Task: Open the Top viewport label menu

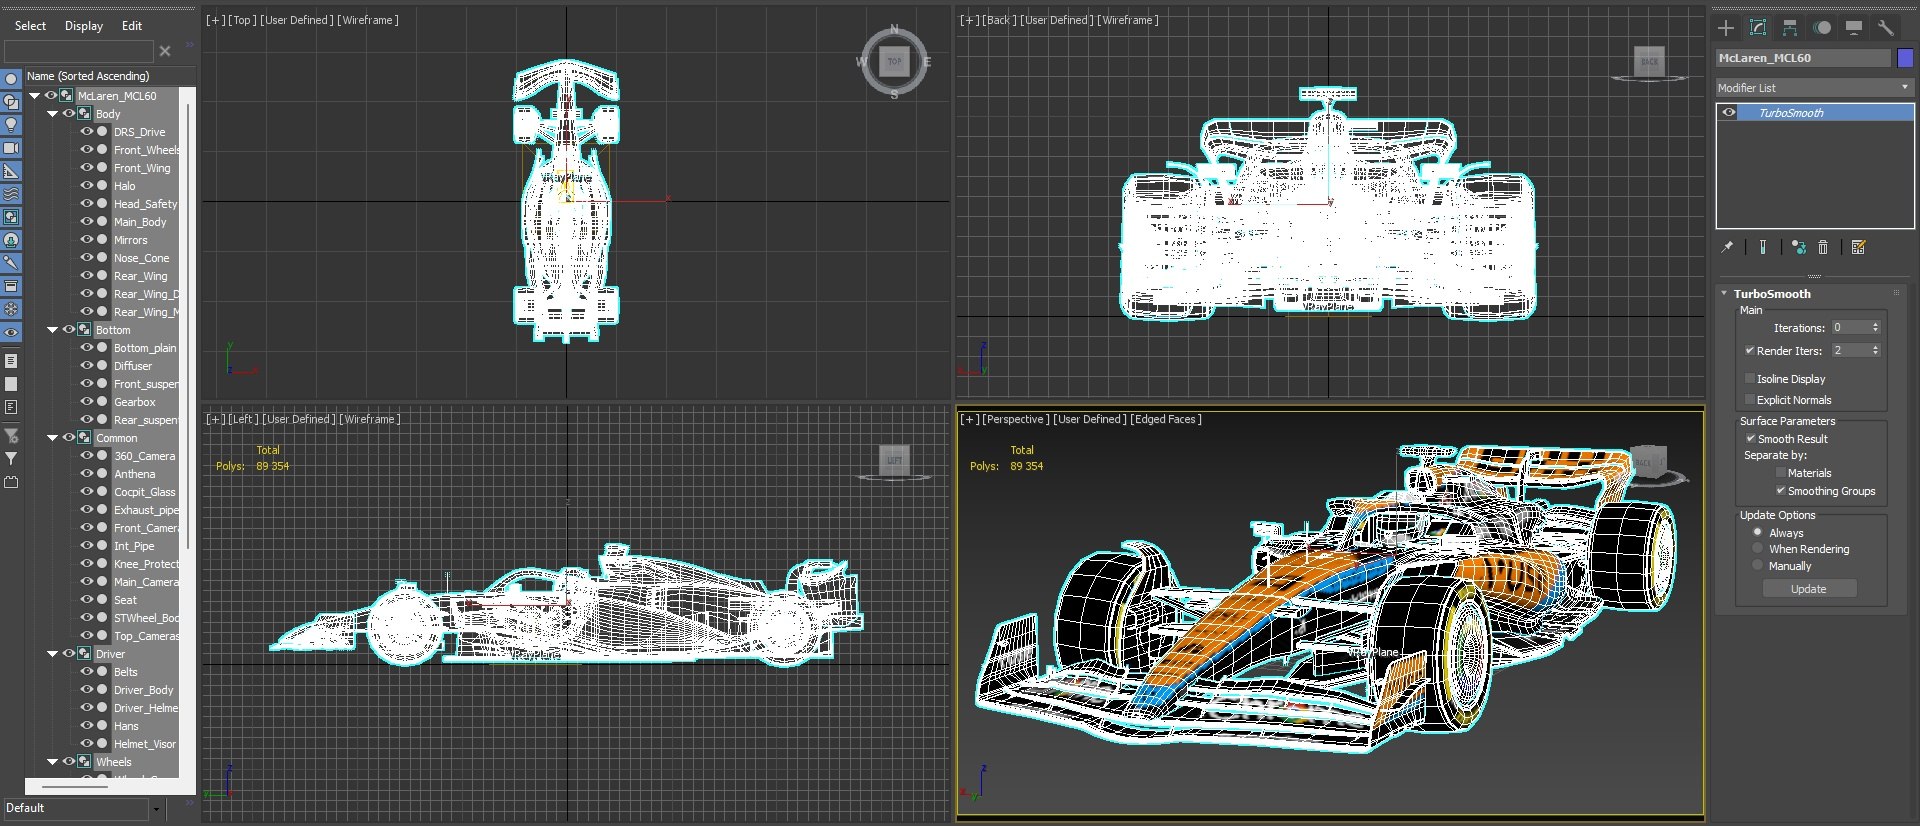Action: pyautogui.click(x=242, y=20)
